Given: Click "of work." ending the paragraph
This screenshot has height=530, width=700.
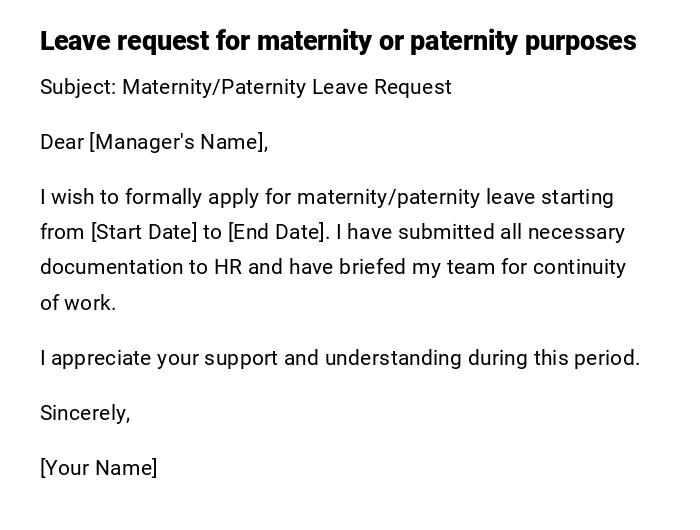Looking at the screenshot, I should (78, 303).
